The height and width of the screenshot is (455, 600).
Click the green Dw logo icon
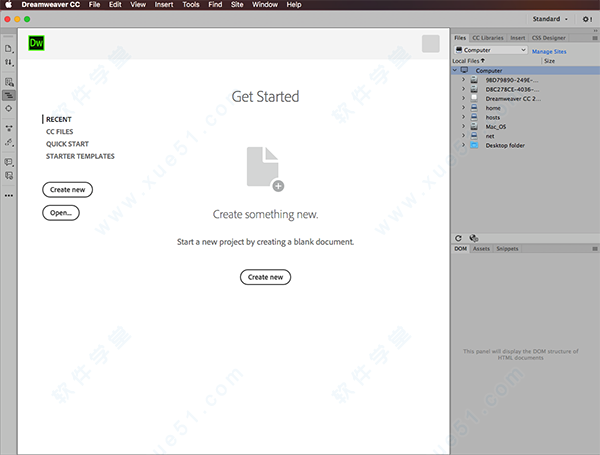(x=36, y=43)
